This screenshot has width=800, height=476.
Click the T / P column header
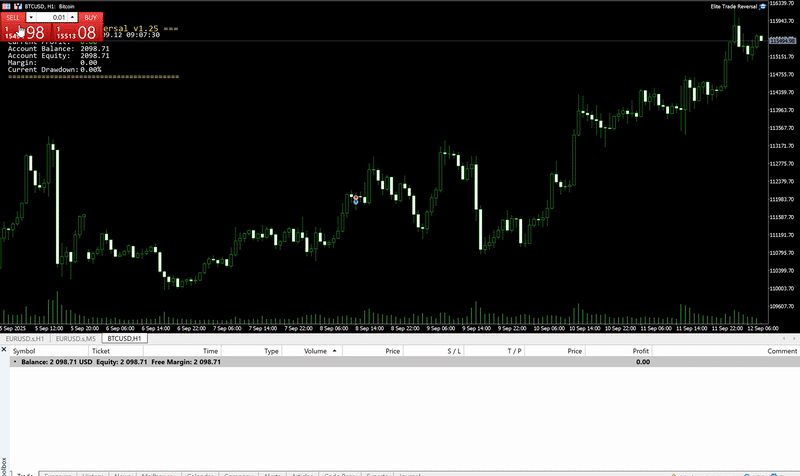494,351
